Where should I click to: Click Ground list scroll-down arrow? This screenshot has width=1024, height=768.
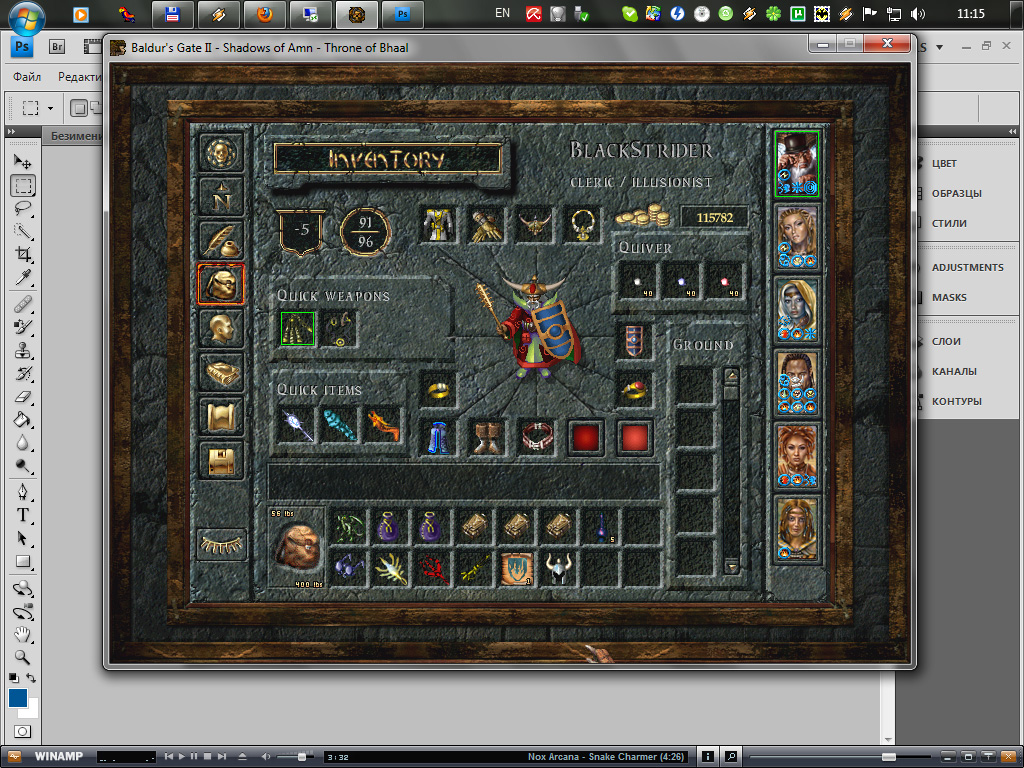731,568
